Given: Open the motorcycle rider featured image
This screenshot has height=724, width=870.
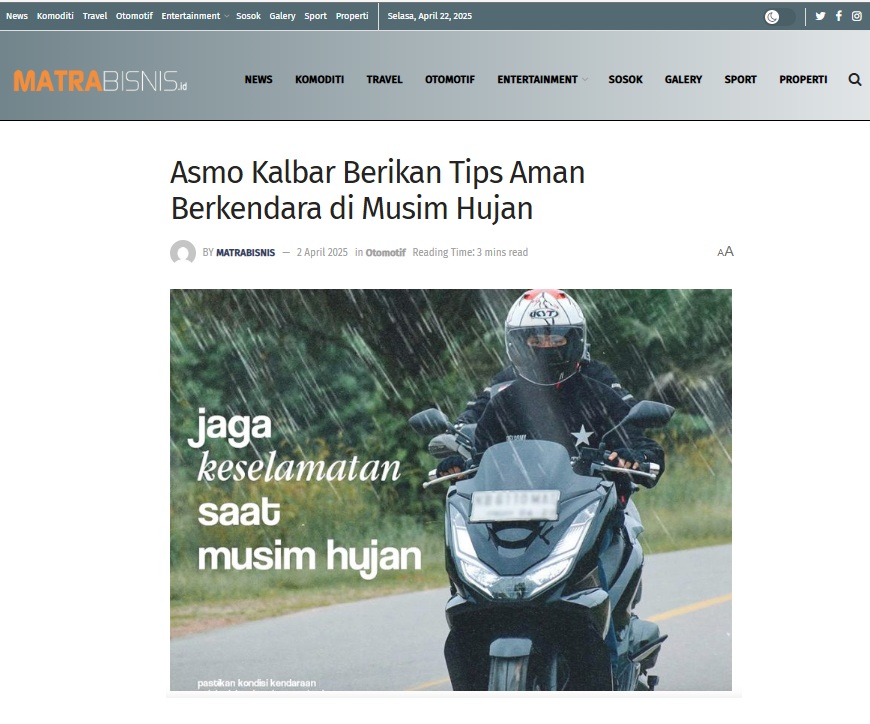Looking at the screenshot, I should click(451, 490).
